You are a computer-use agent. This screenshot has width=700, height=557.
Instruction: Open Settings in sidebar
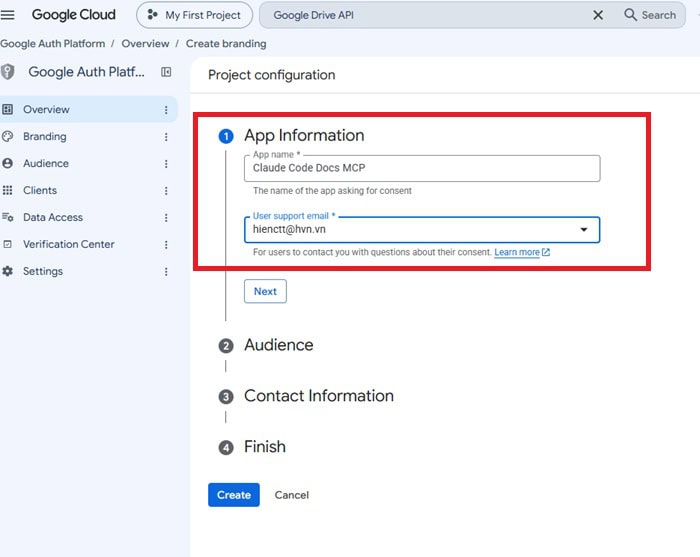88,271
